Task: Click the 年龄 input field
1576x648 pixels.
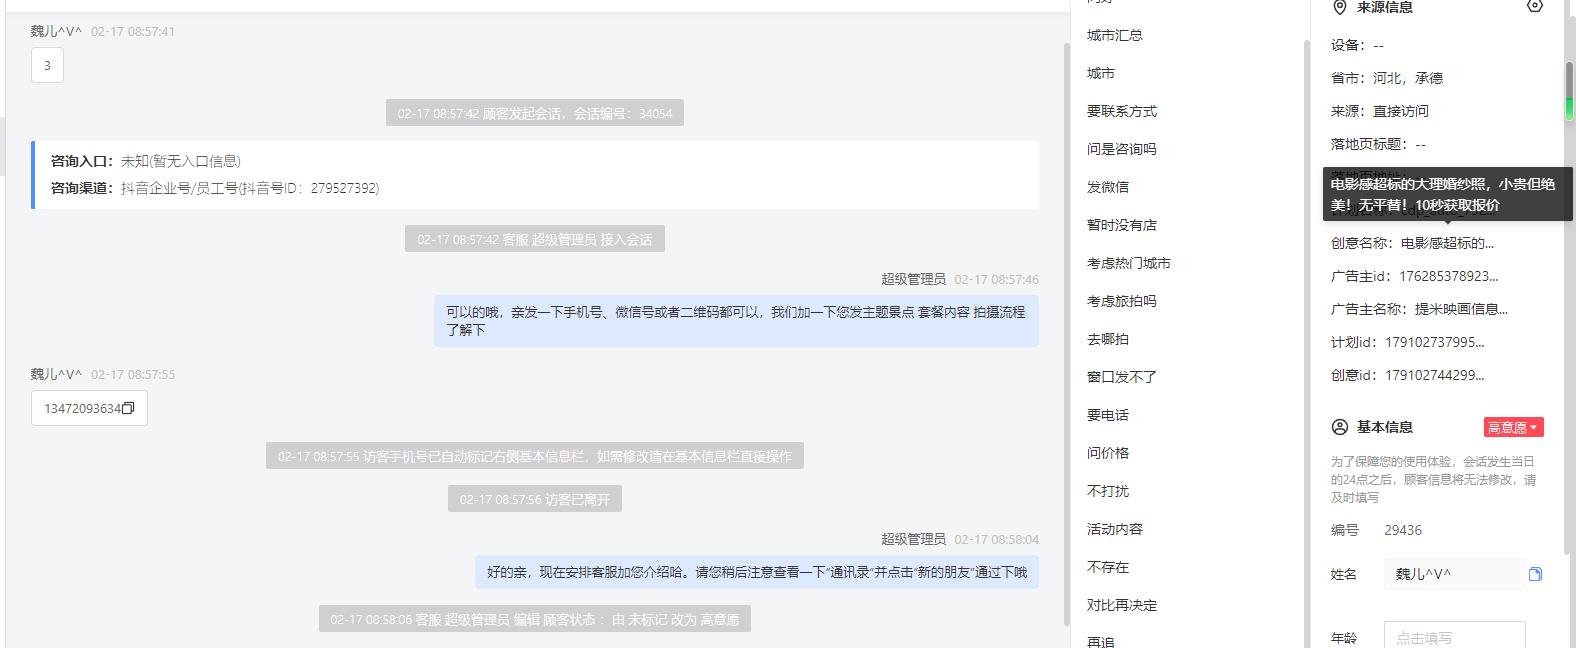Action: (x=1455, y=636)
